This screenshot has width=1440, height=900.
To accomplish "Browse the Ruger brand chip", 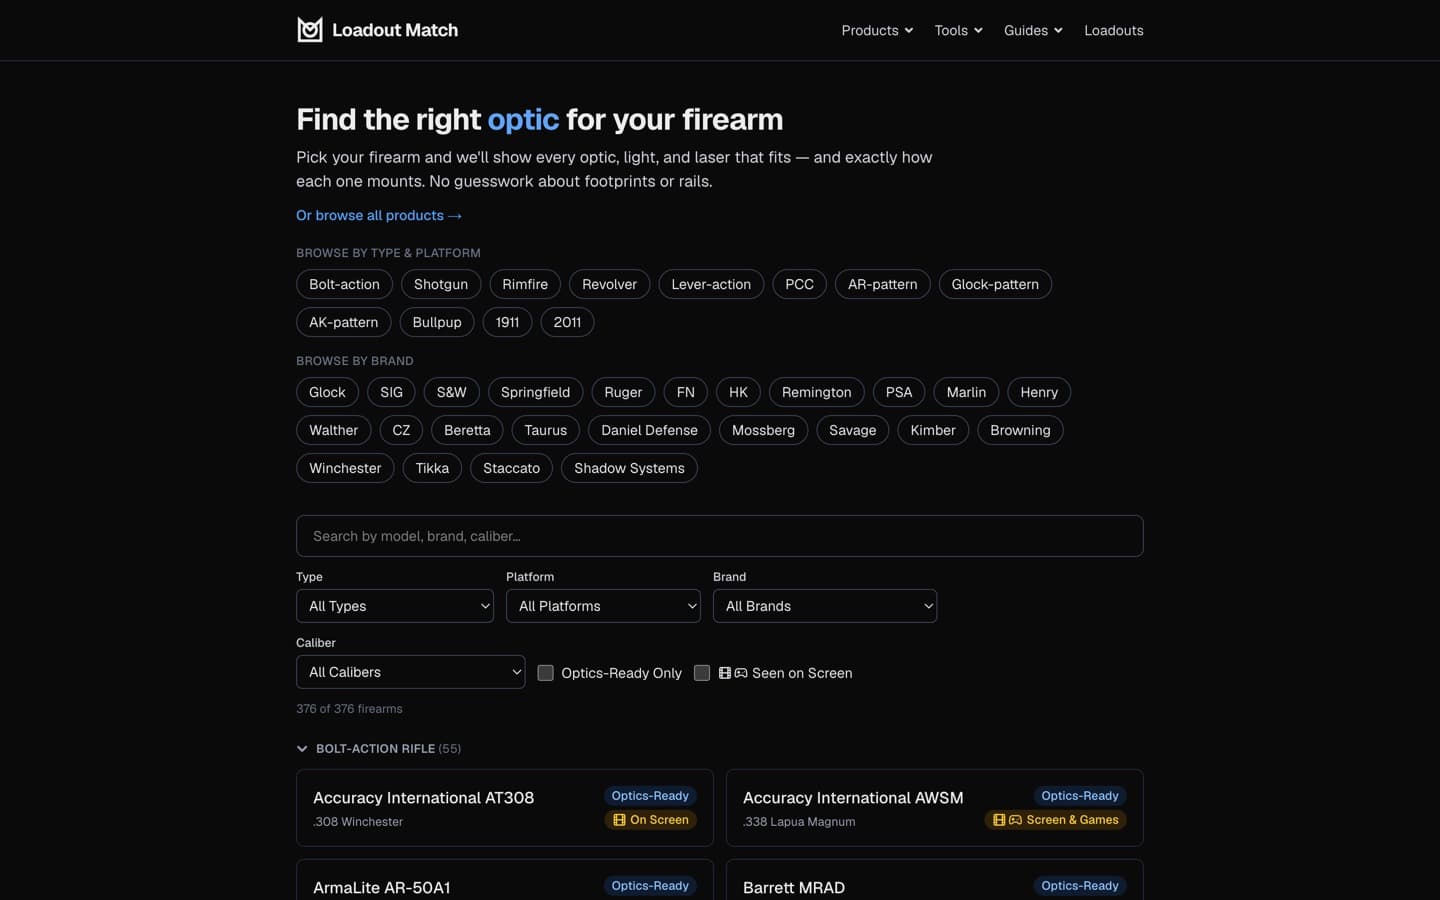I will point(623,392).
